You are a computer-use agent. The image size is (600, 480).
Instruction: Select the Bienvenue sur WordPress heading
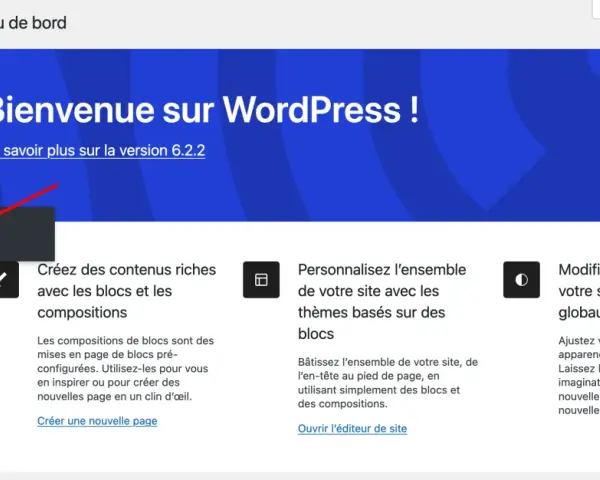point(209,110)
